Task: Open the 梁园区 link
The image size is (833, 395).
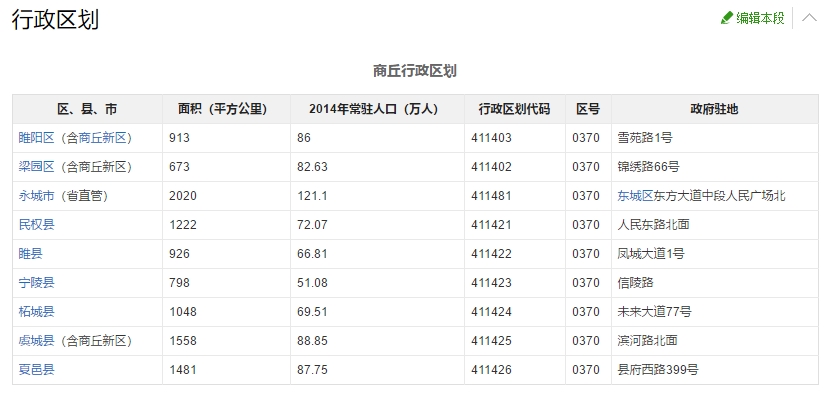Action: point(37,167)
